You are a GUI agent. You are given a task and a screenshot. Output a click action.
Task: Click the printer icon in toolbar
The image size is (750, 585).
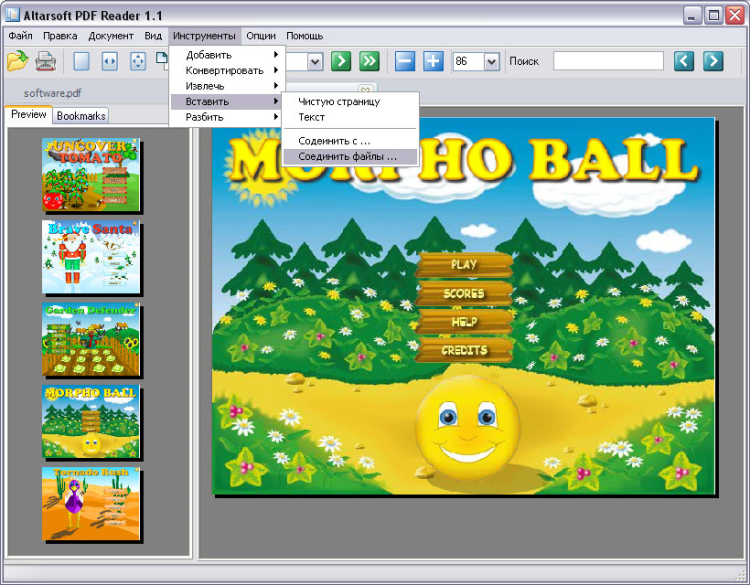pos(46,61)
